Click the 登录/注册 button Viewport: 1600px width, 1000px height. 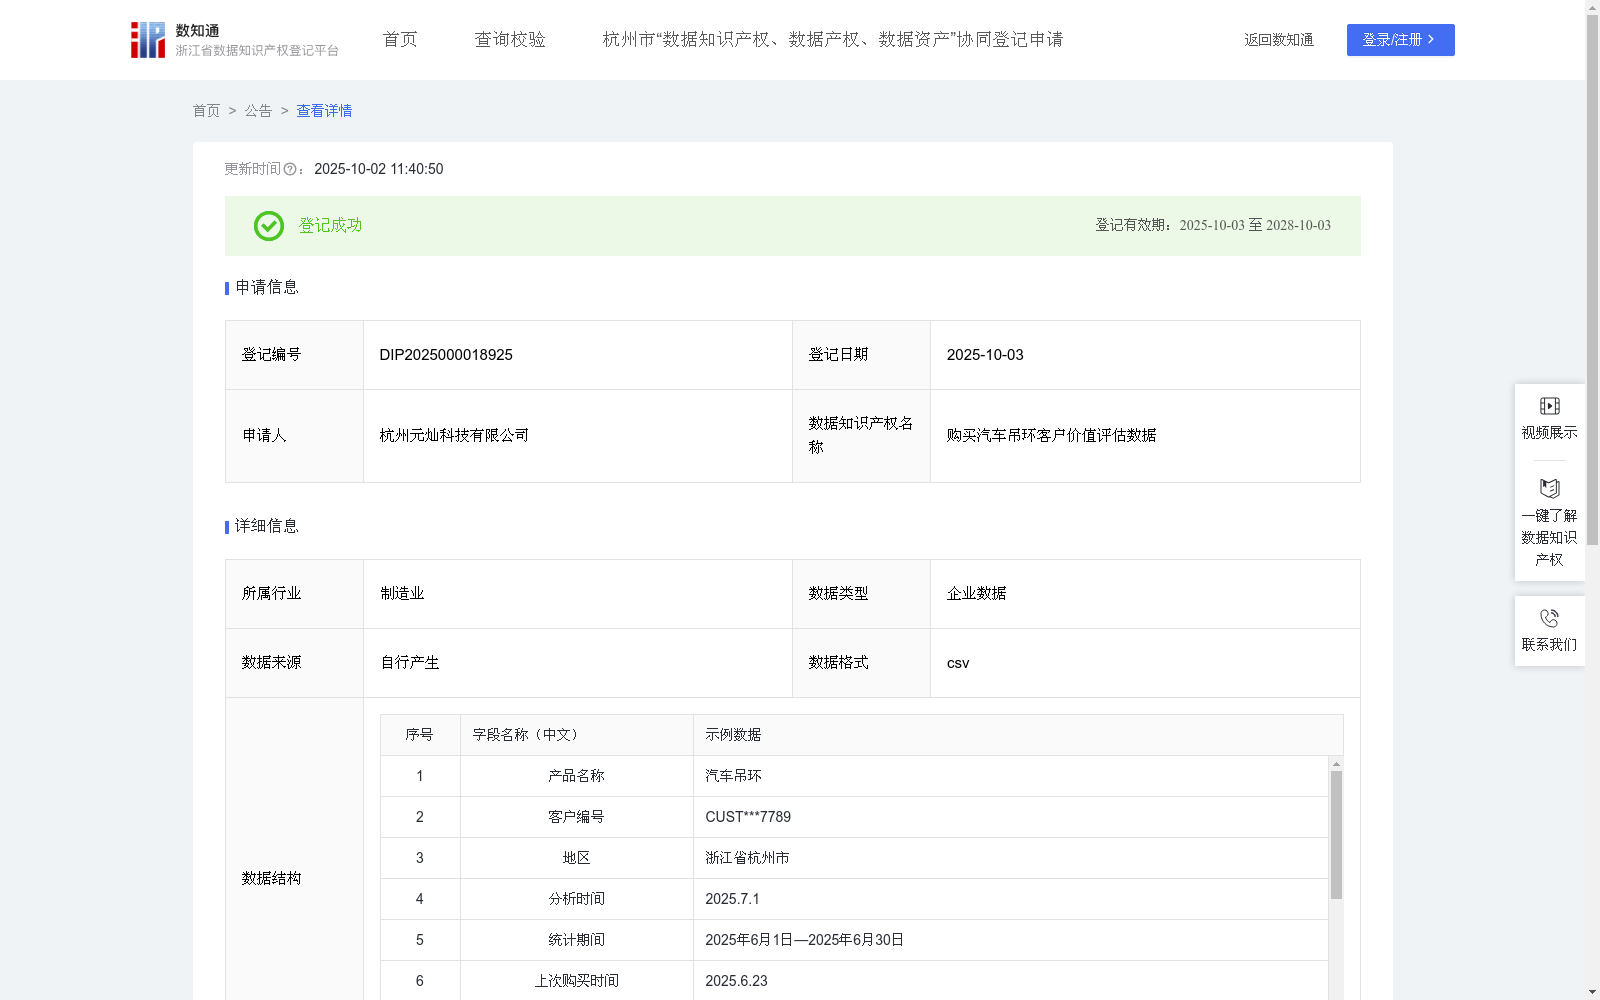pos(1400,40)
